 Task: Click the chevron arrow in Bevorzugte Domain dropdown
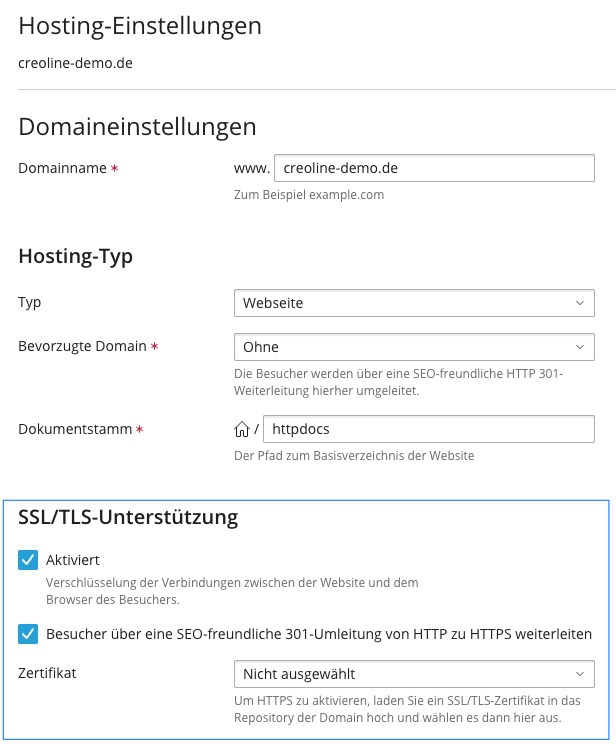(579, 347)
